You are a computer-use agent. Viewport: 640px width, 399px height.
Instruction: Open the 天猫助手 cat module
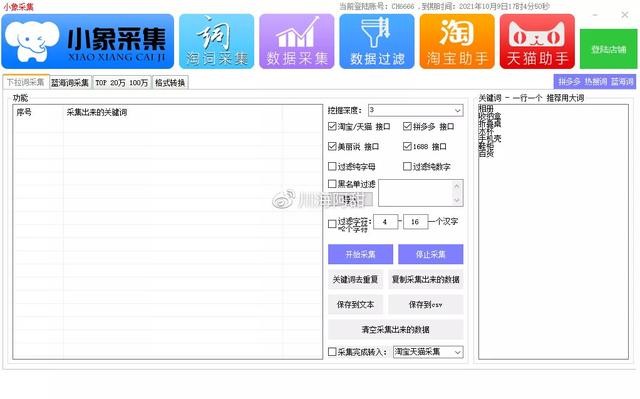(x=537, y=41)
